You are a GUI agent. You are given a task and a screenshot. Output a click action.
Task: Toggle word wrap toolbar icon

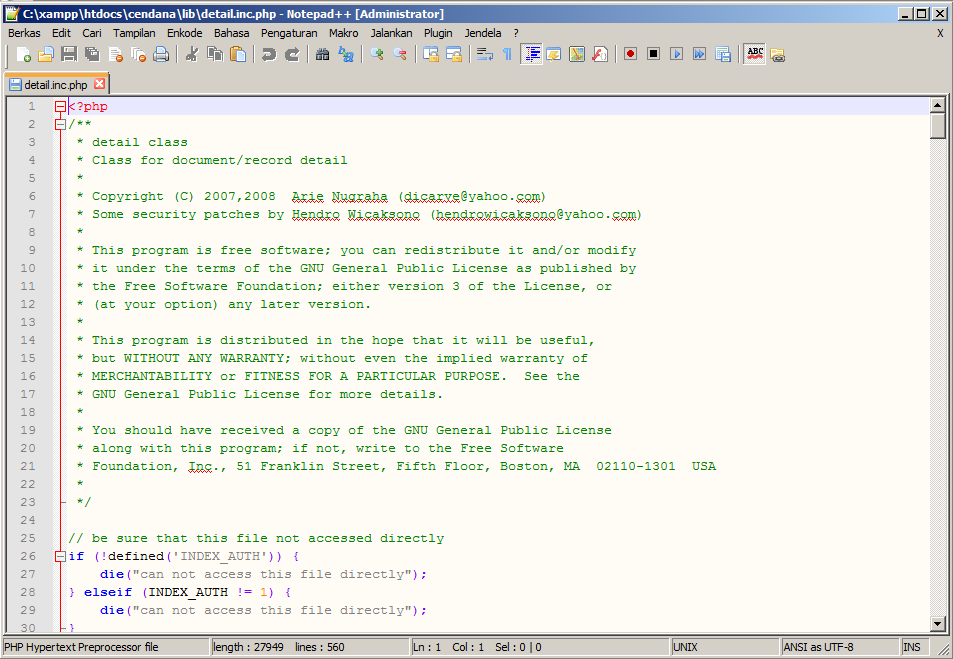[x=484, y=55]
